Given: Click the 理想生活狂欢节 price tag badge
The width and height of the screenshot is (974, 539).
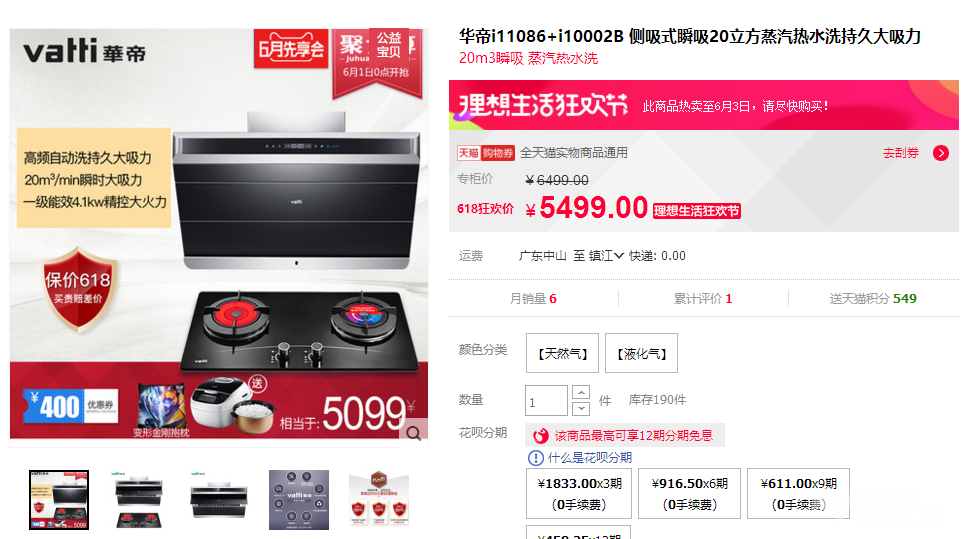Looking at the screenshot, I should point(696,211).
